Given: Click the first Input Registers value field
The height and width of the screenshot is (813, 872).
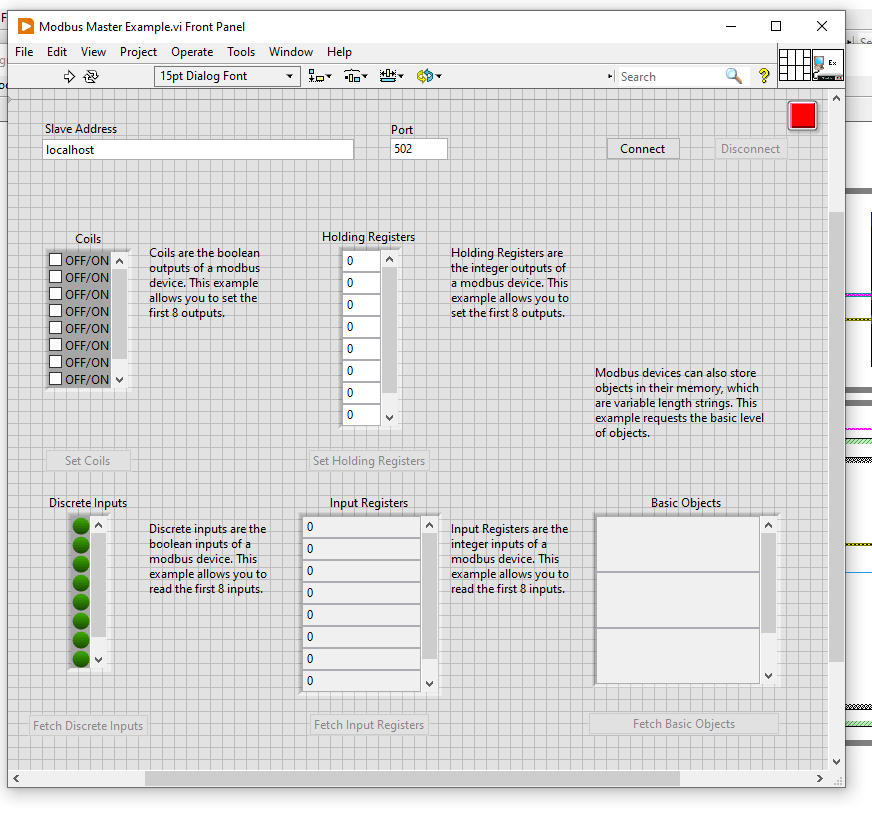Looking at the screenshot, I should pyautogui.click(x=361, y=527).
